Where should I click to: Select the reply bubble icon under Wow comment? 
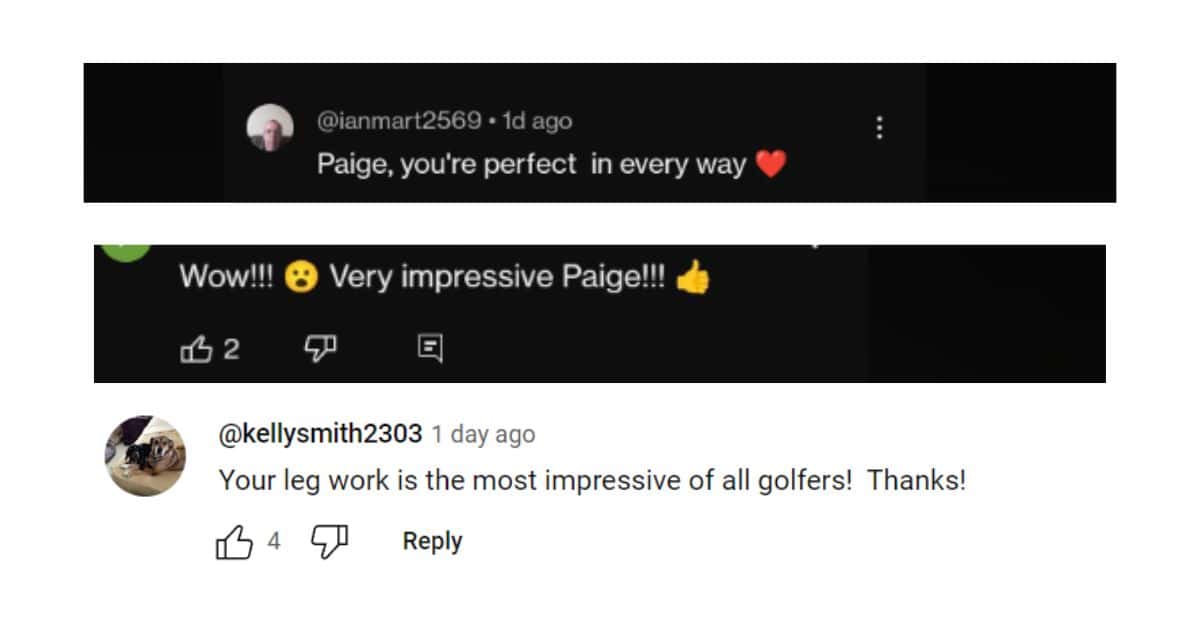pyautogui.click(x=429, y=347)
